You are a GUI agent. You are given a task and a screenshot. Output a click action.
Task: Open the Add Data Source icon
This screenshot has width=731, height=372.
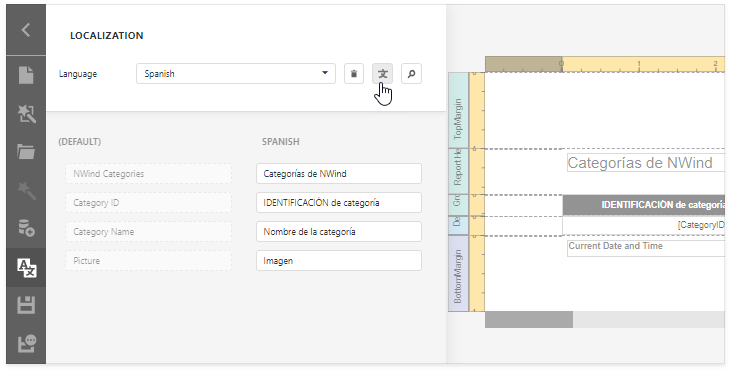coord(26,228)
